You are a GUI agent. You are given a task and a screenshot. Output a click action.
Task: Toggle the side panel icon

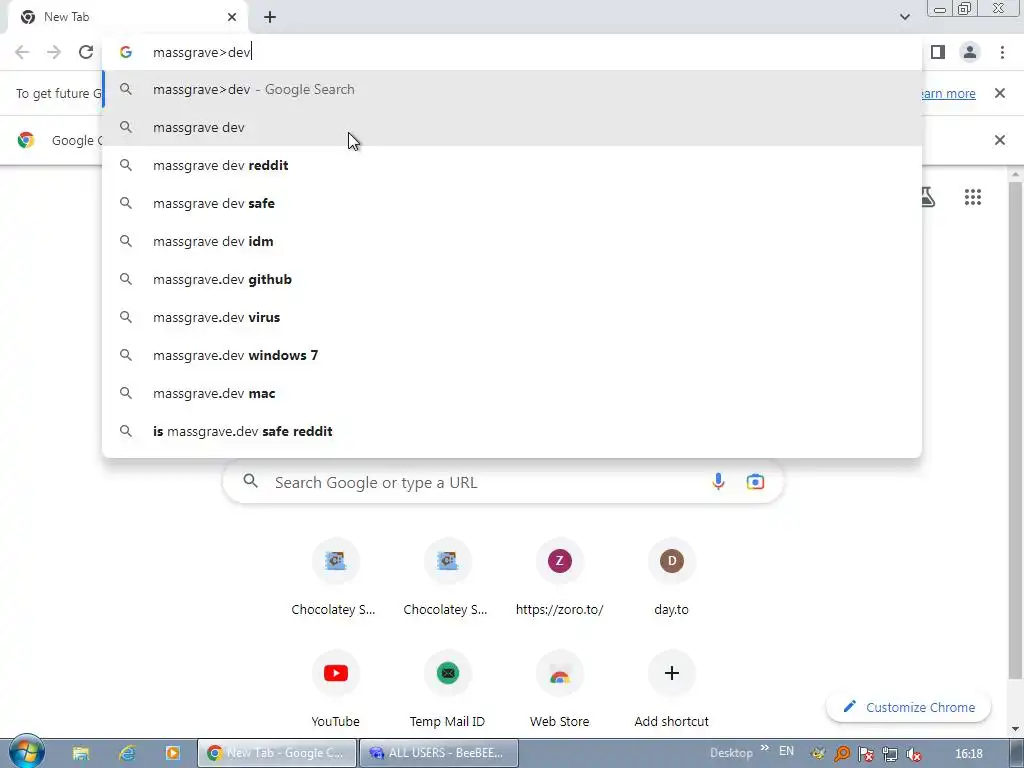[x=938, y=52]
